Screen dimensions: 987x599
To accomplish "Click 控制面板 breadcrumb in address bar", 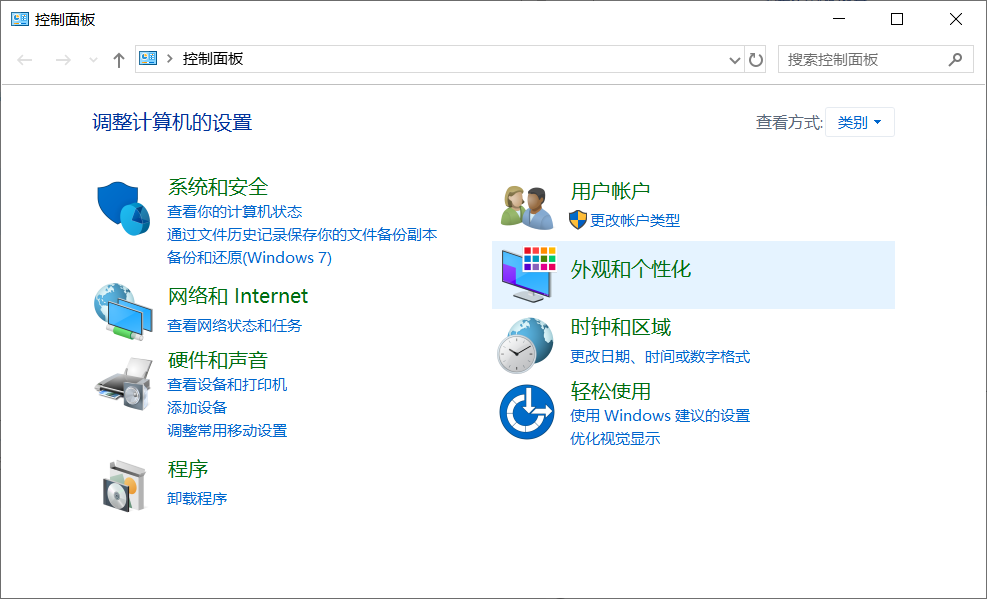I will click(x=213, y=59).
